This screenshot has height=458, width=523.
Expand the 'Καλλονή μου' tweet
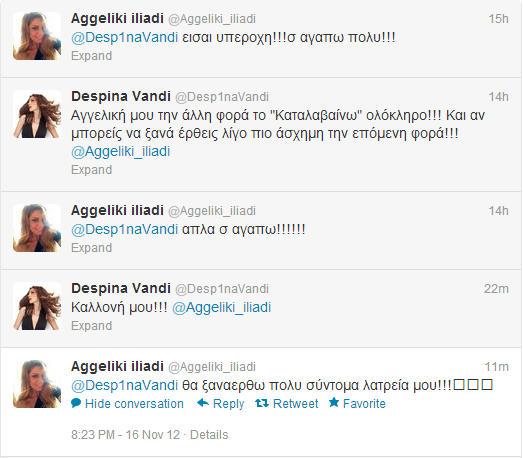point(91,326)
